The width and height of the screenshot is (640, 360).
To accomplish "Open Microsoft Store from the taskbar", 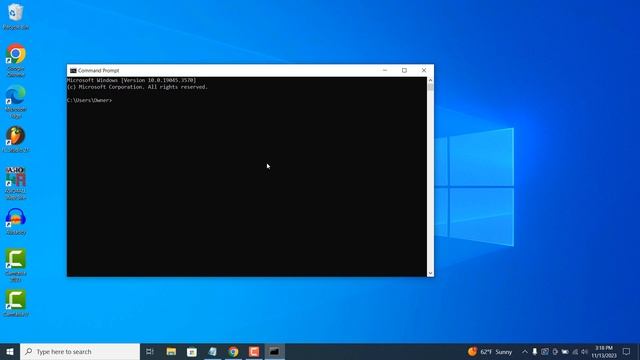I will [x=192, y=351].
